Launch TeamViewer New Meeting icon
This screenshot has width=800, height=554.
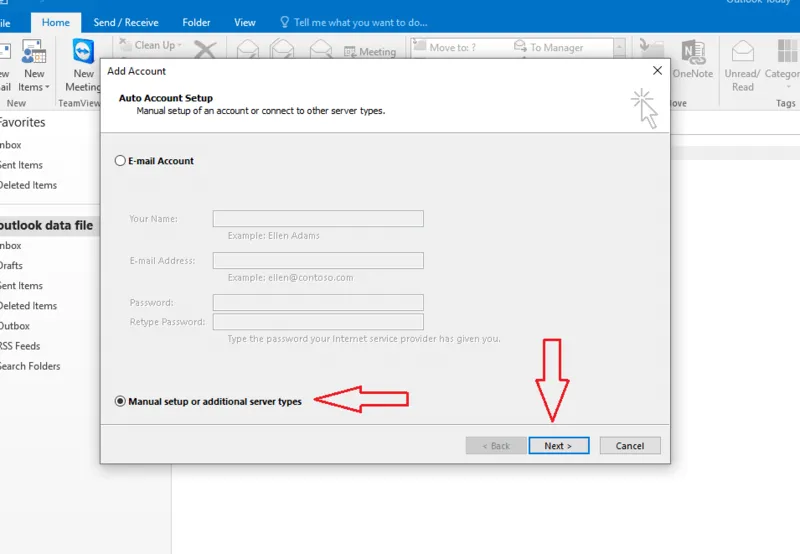pyautogui.click(x=83, y=51)
